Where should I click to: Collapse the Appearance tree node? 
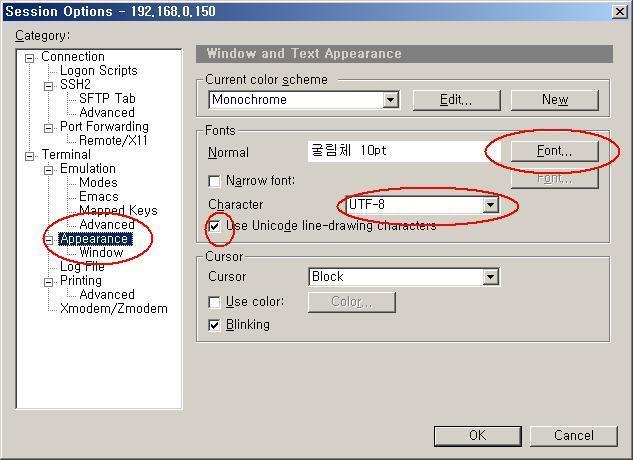(x=48, y=240)
